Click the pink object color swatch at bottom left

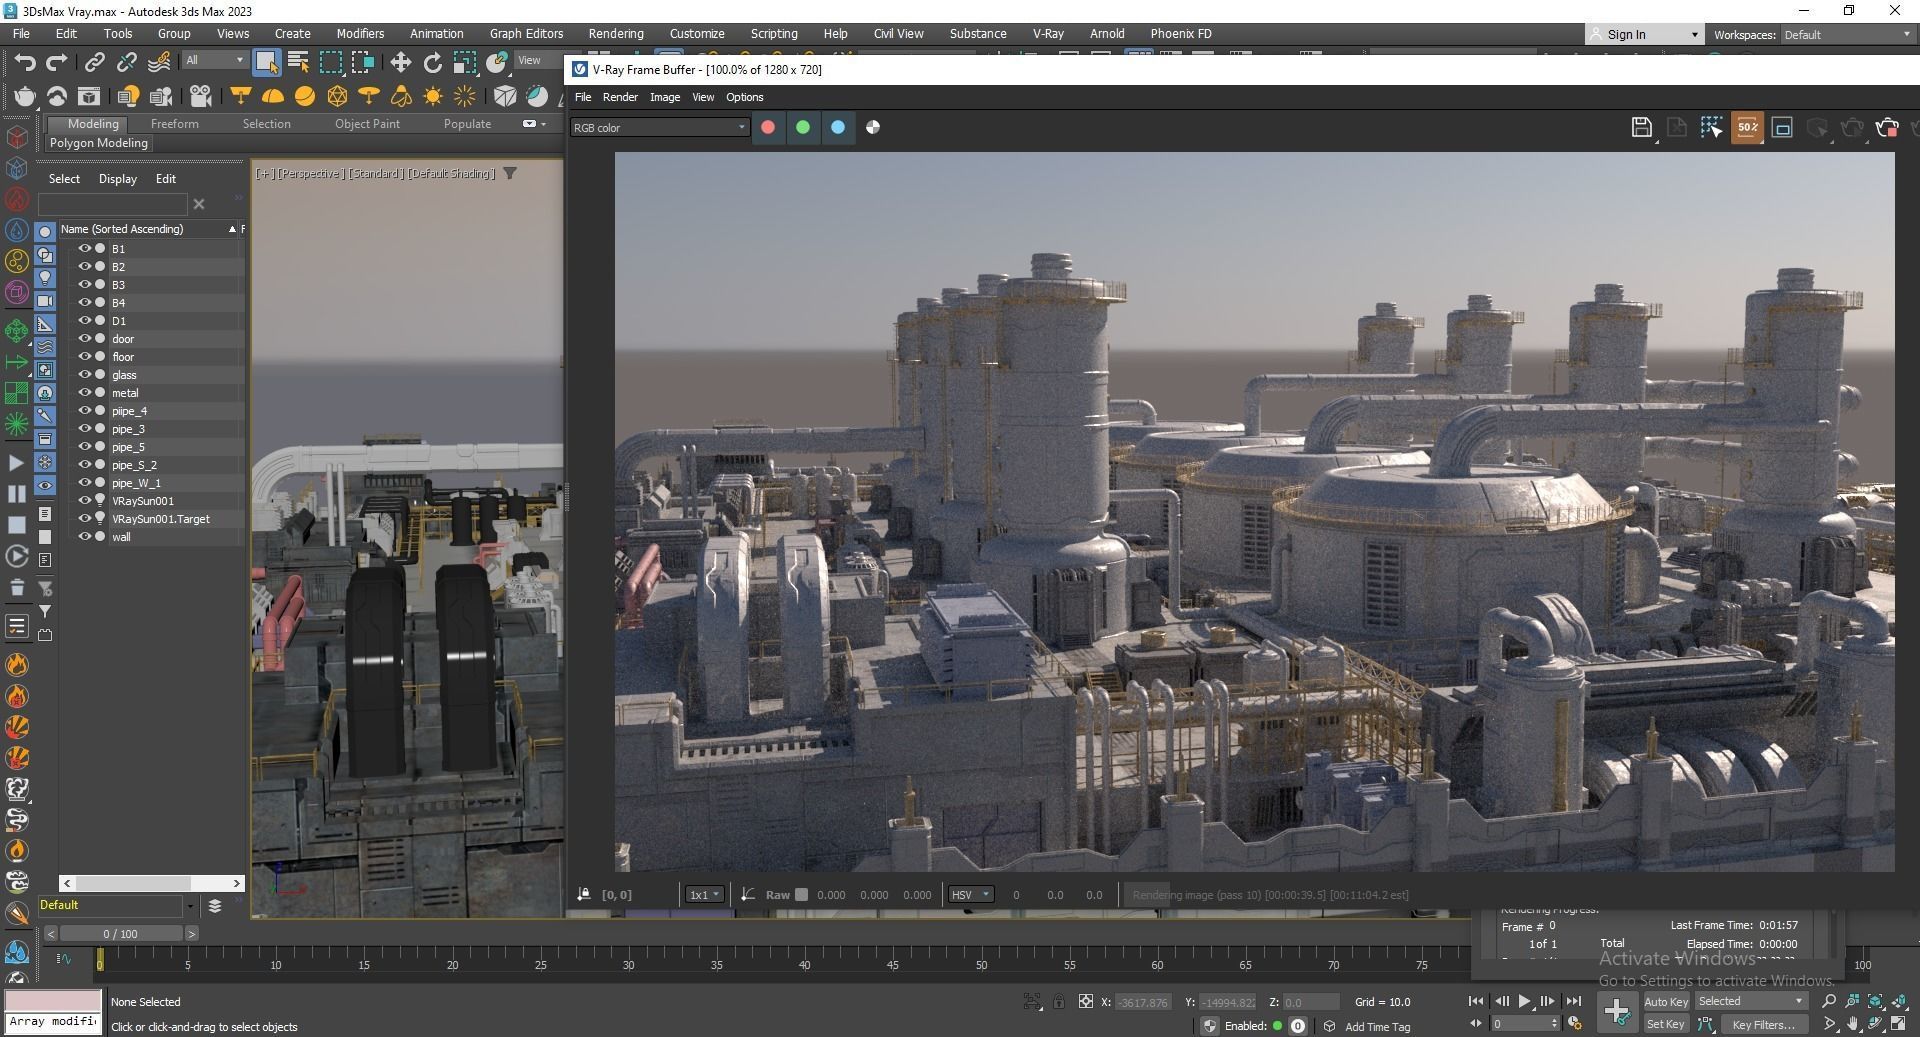pos(53,1001)
